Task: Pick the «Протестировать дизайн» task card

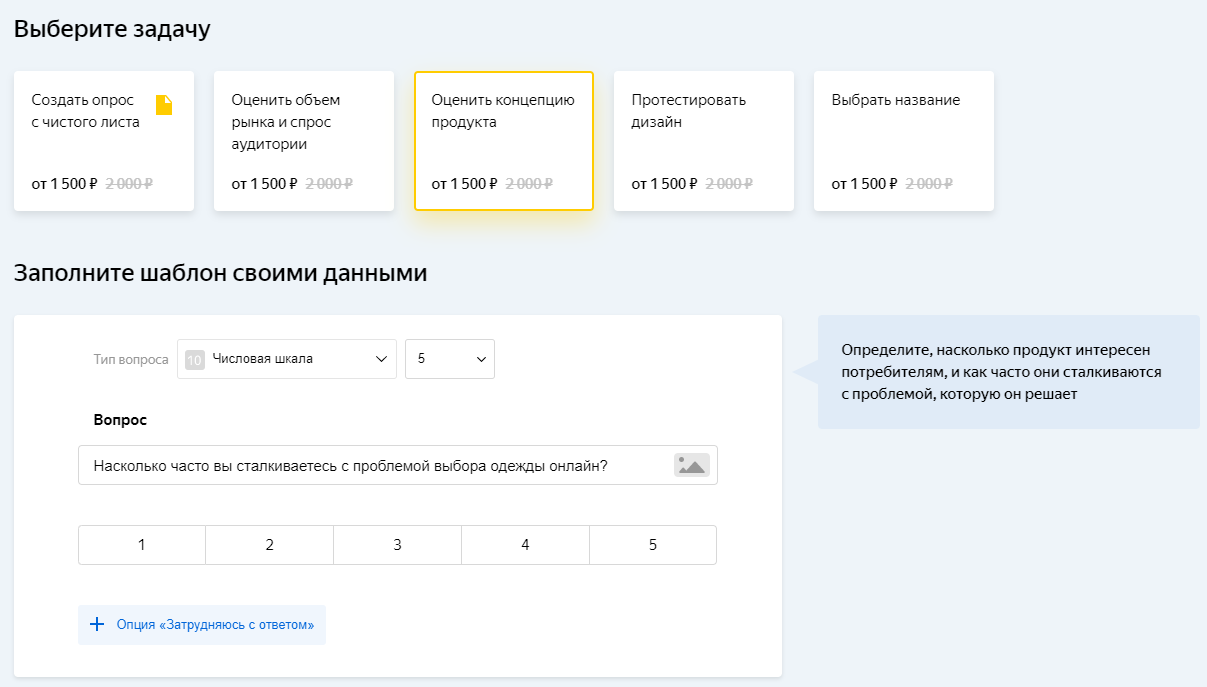Action: click(x=703, y=141)
